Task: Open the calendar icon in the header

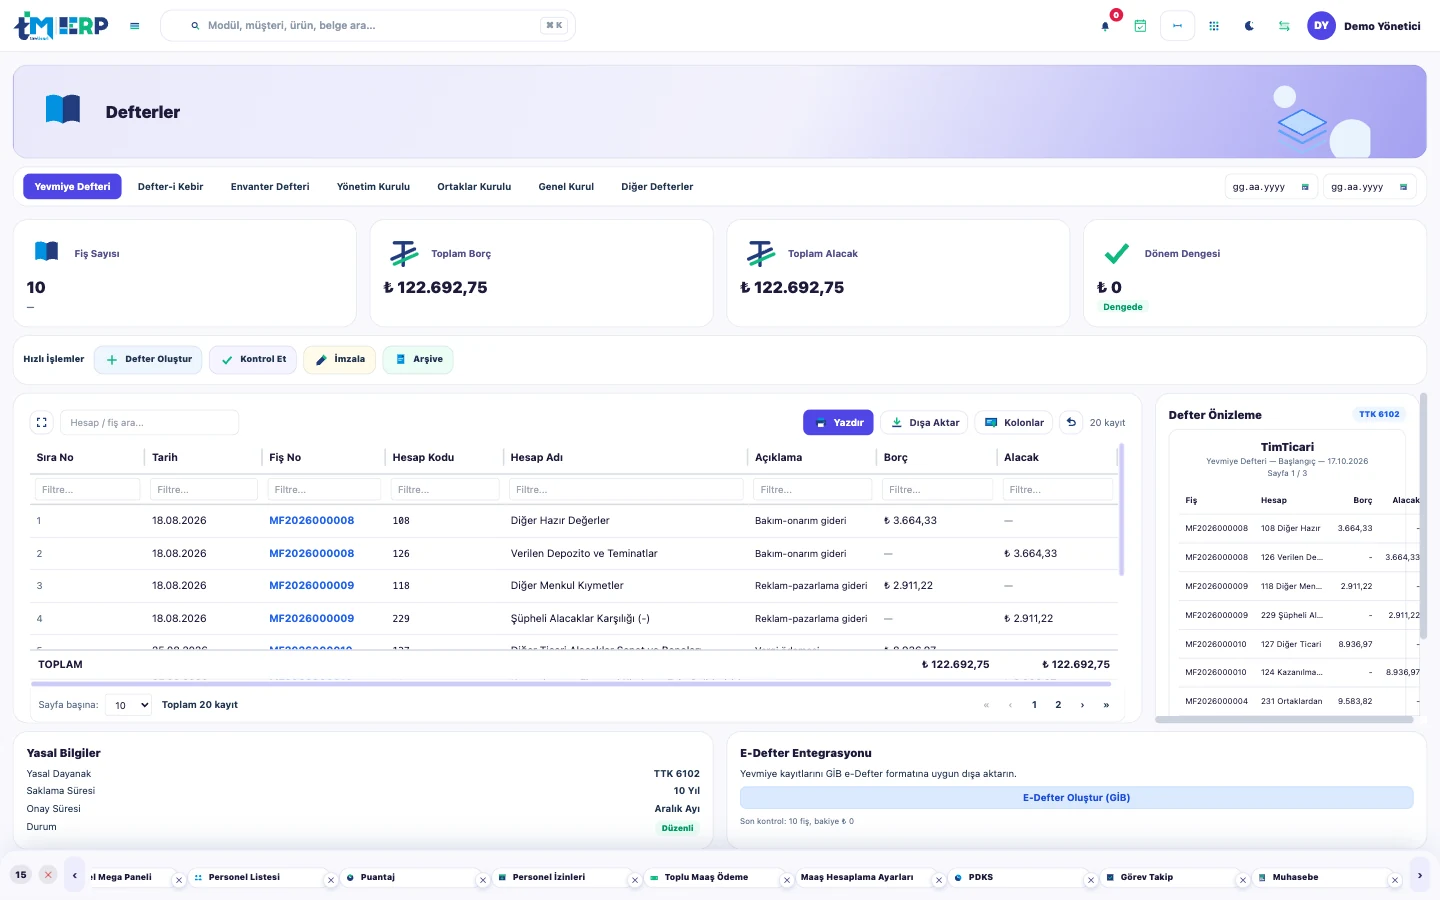Action: [1140, 26]
